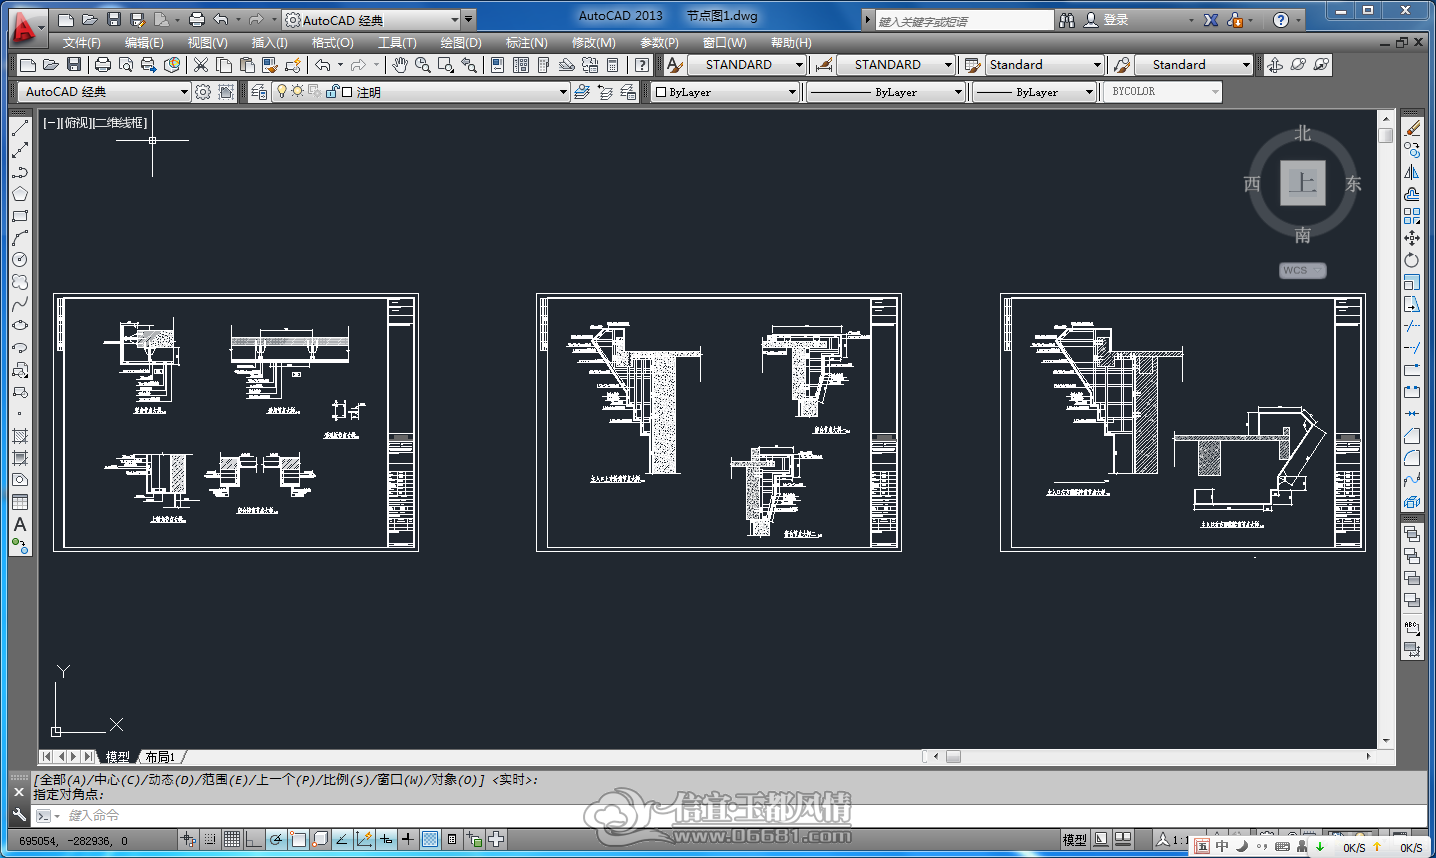This screenshot has width=1436, height=858.
Task: Select the Line tool in Draw toolbar
Action: 20,128
